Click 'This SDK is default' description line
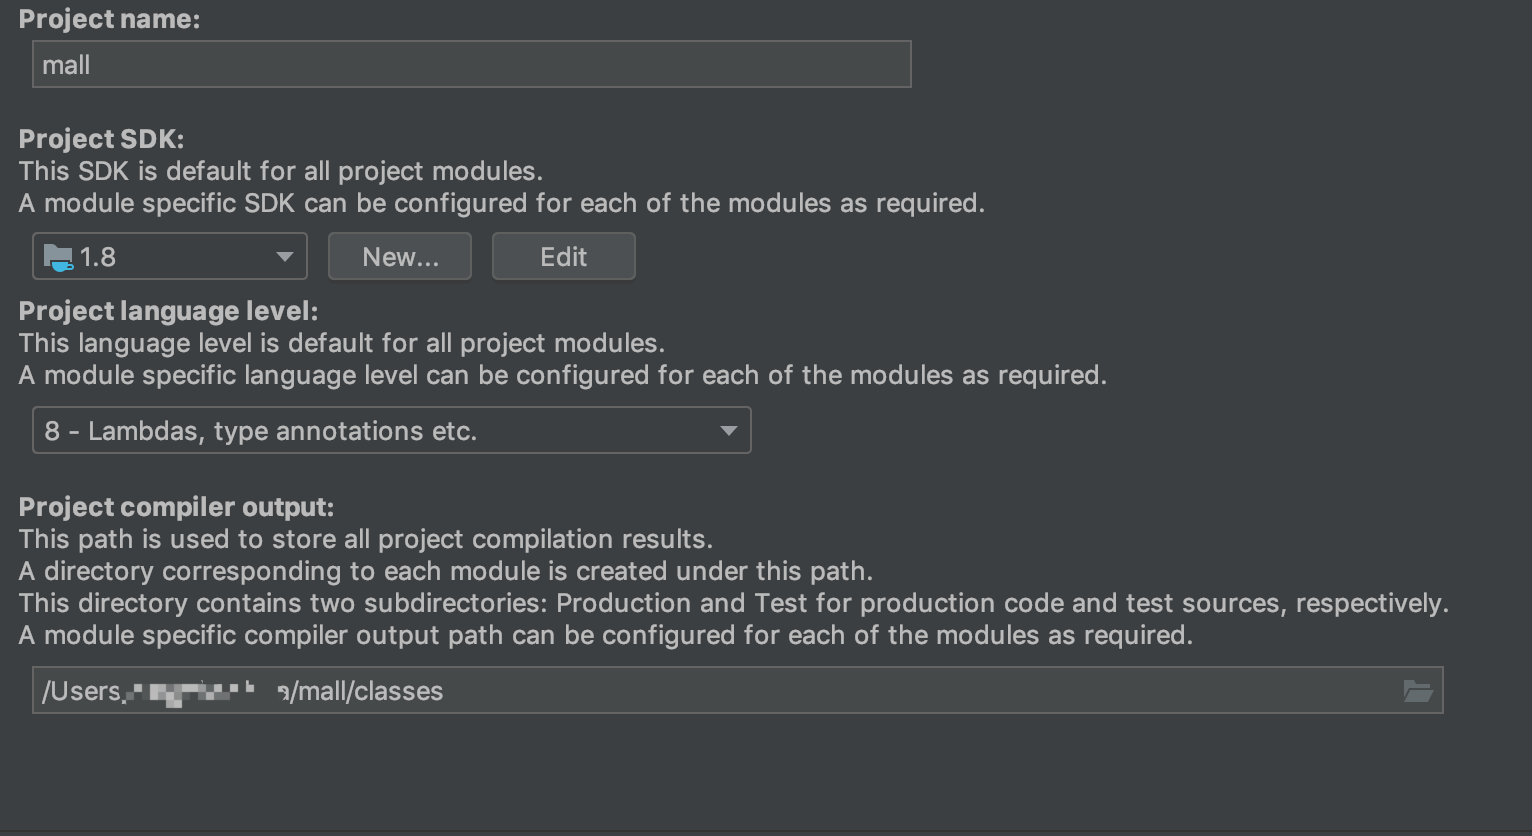Screen dimensions: 1532x836 tap(281, 171)
